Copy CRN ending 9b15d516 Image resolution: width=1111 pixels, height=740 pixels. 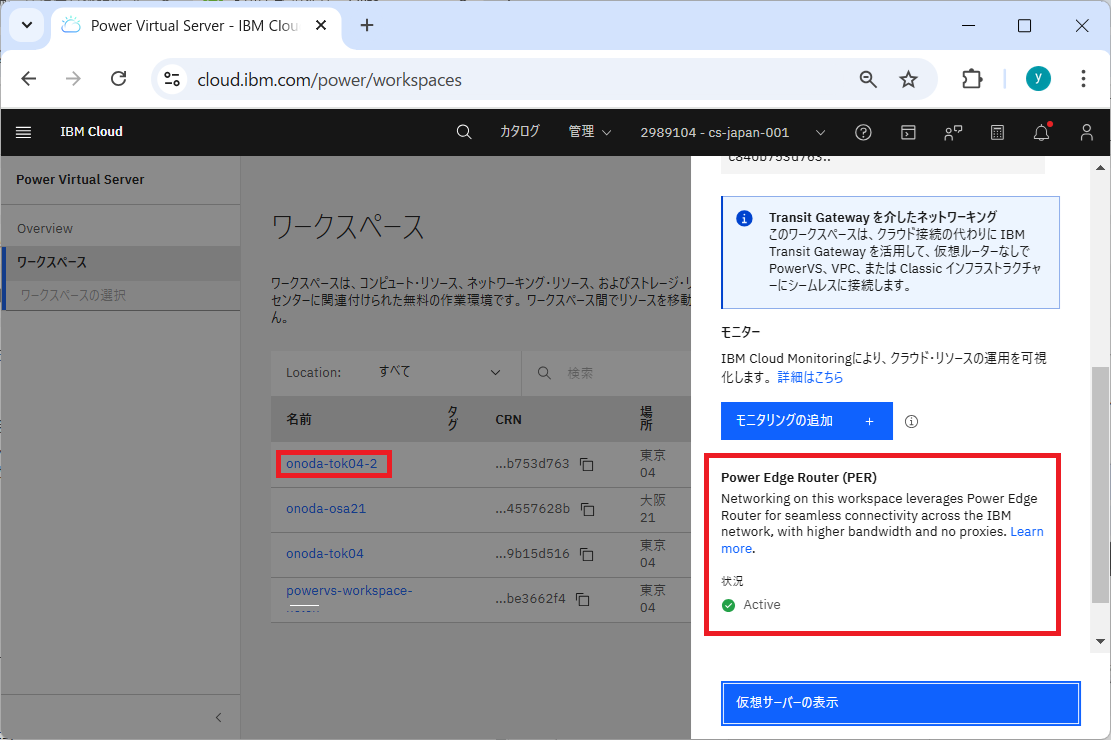[587, 554]
